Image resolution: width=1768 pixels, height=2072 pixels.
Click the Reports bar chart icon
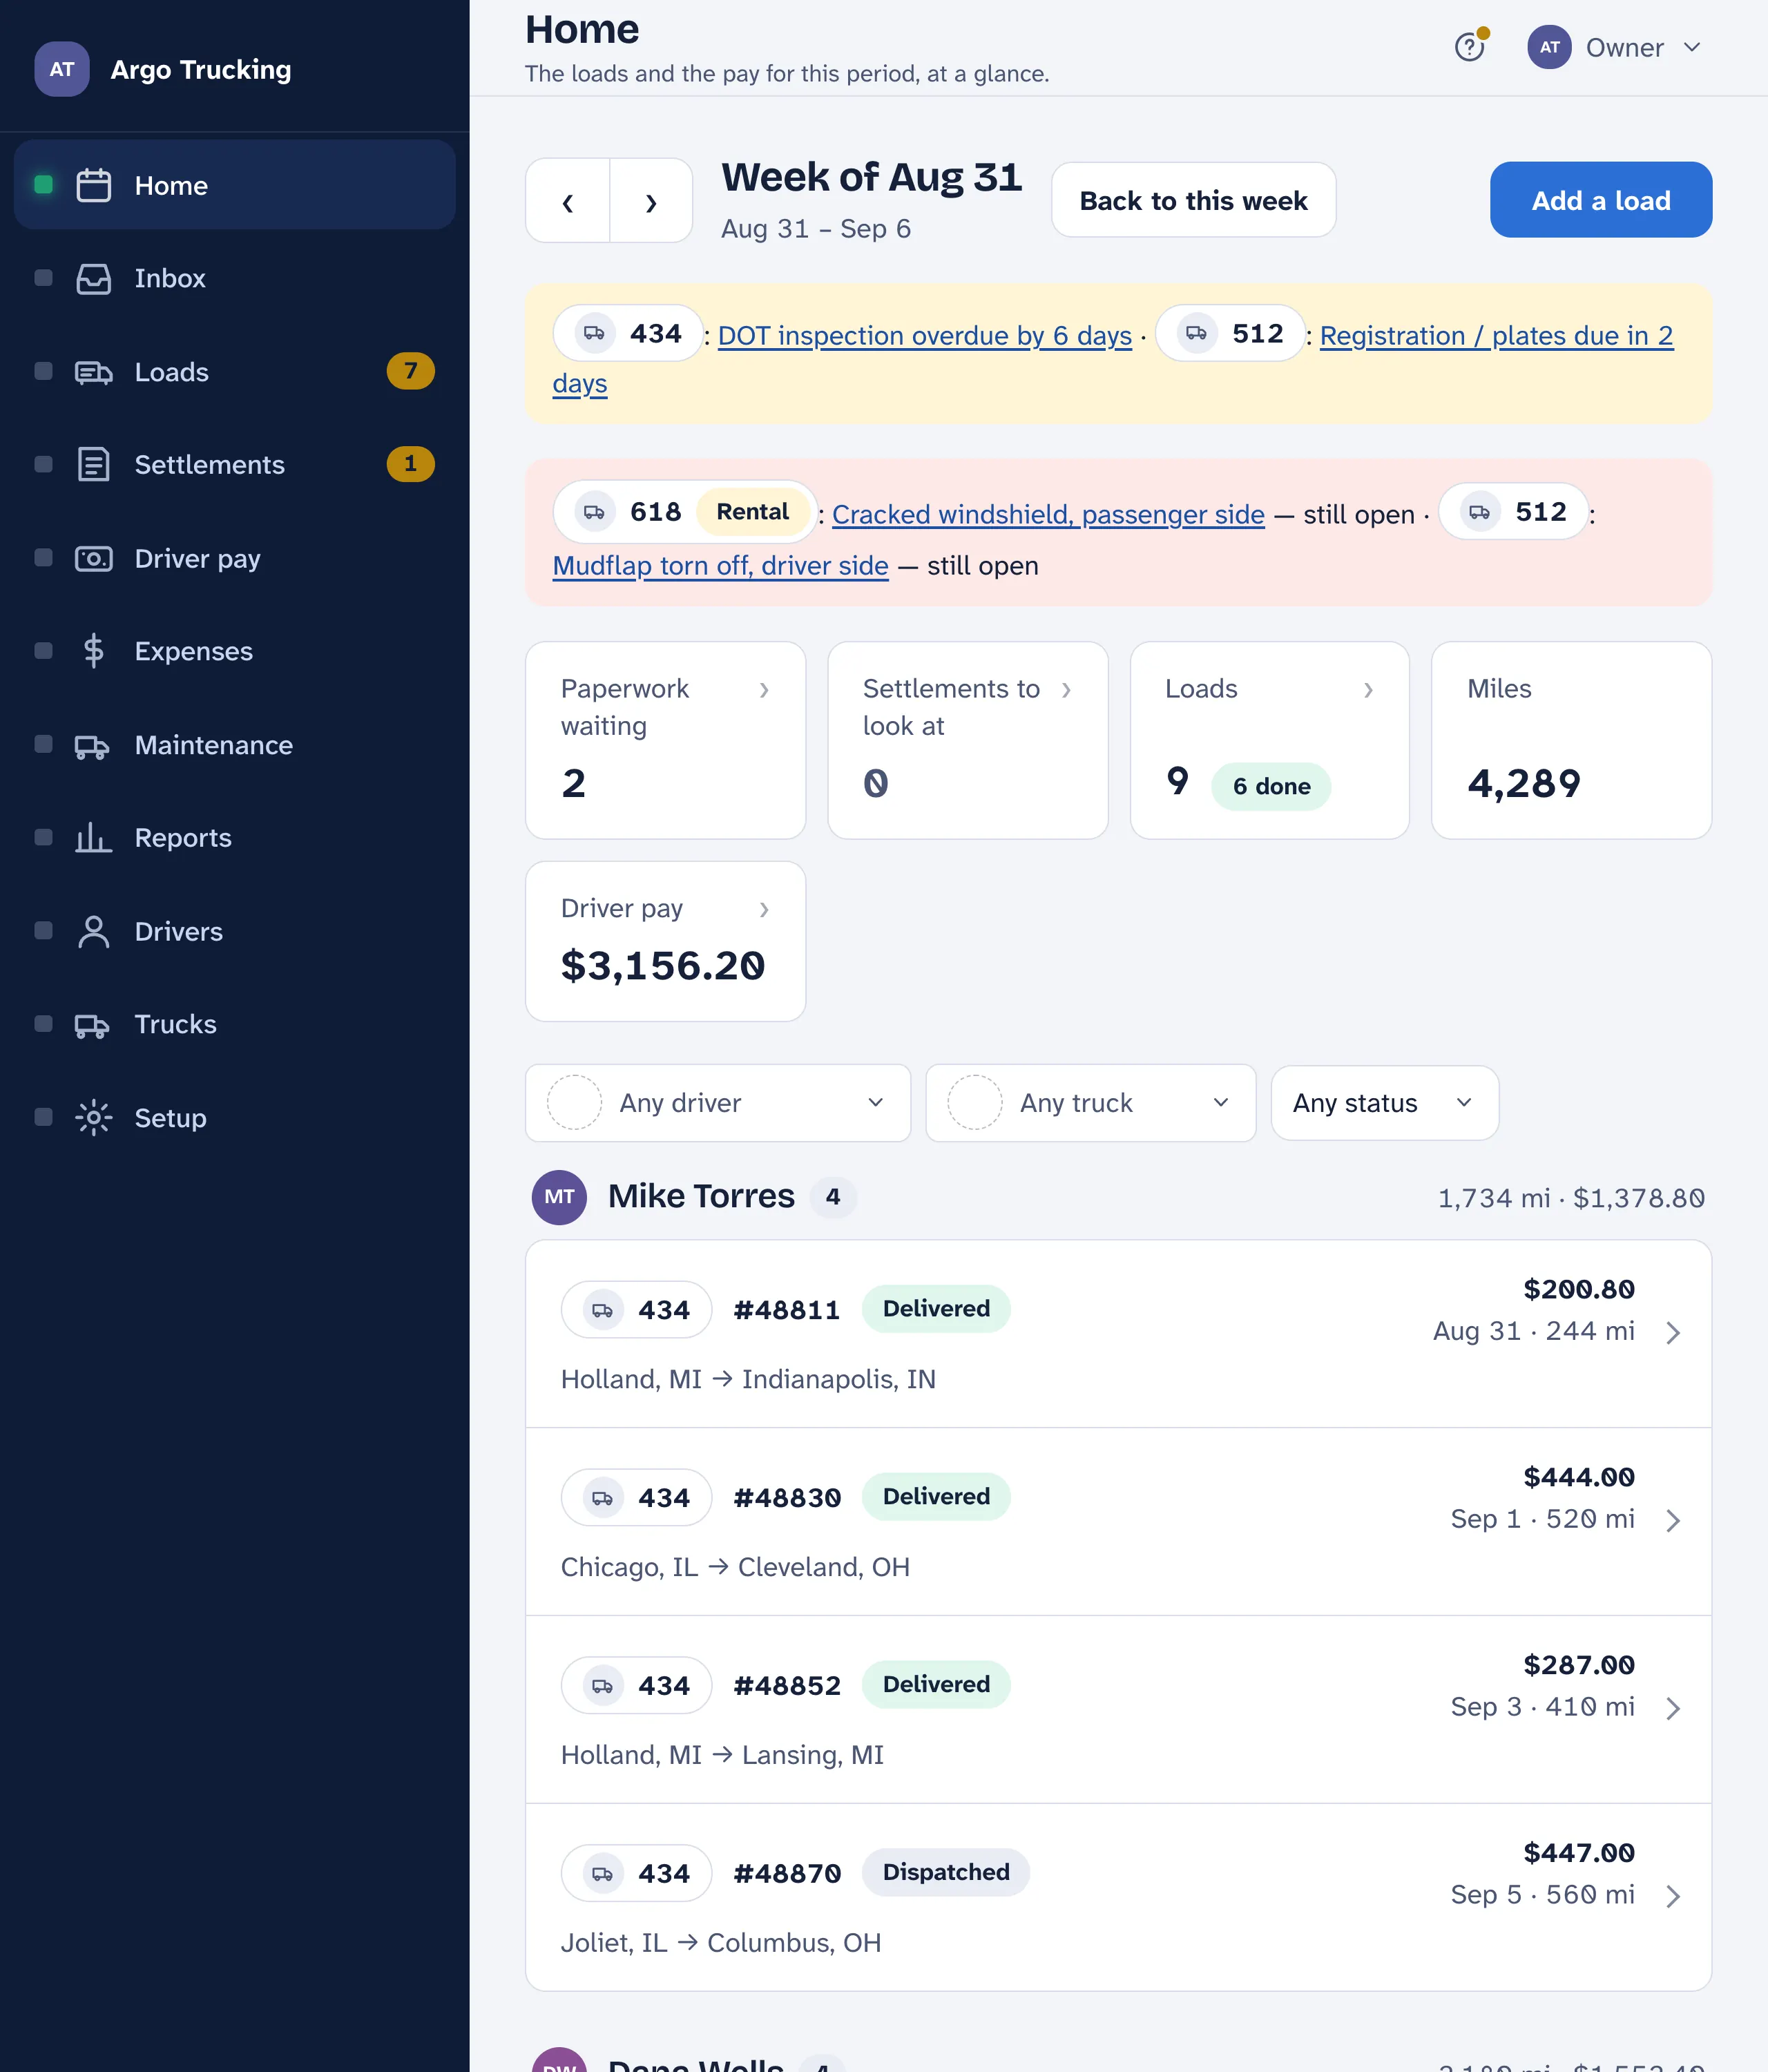[x=93, y=838]
